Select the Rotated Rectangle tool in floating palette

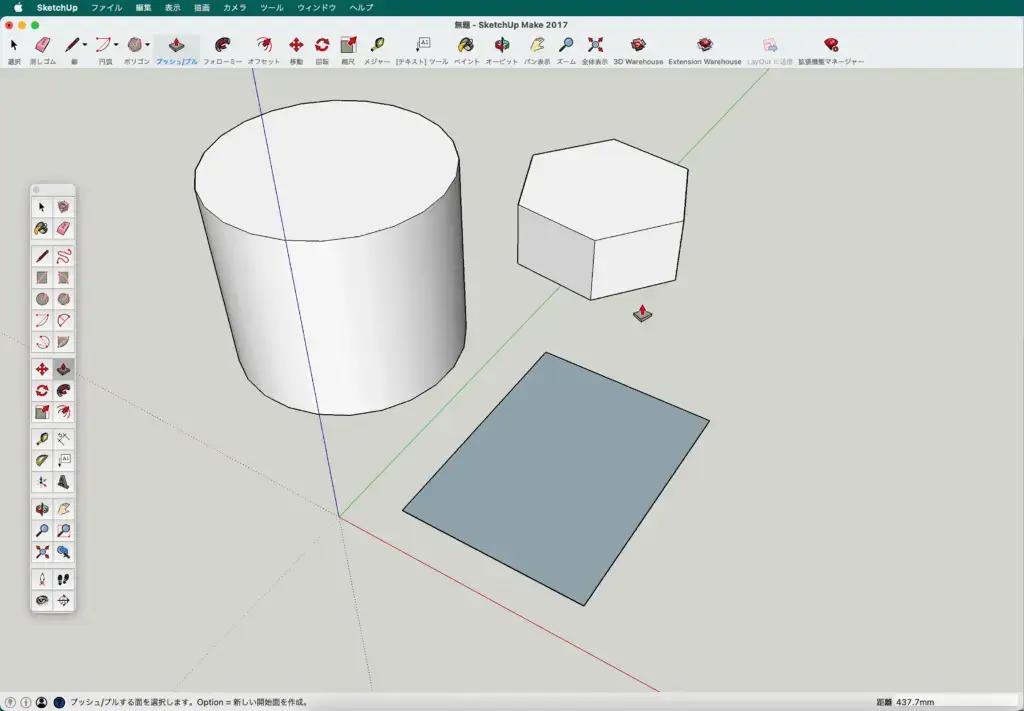(x=63, y=277)
